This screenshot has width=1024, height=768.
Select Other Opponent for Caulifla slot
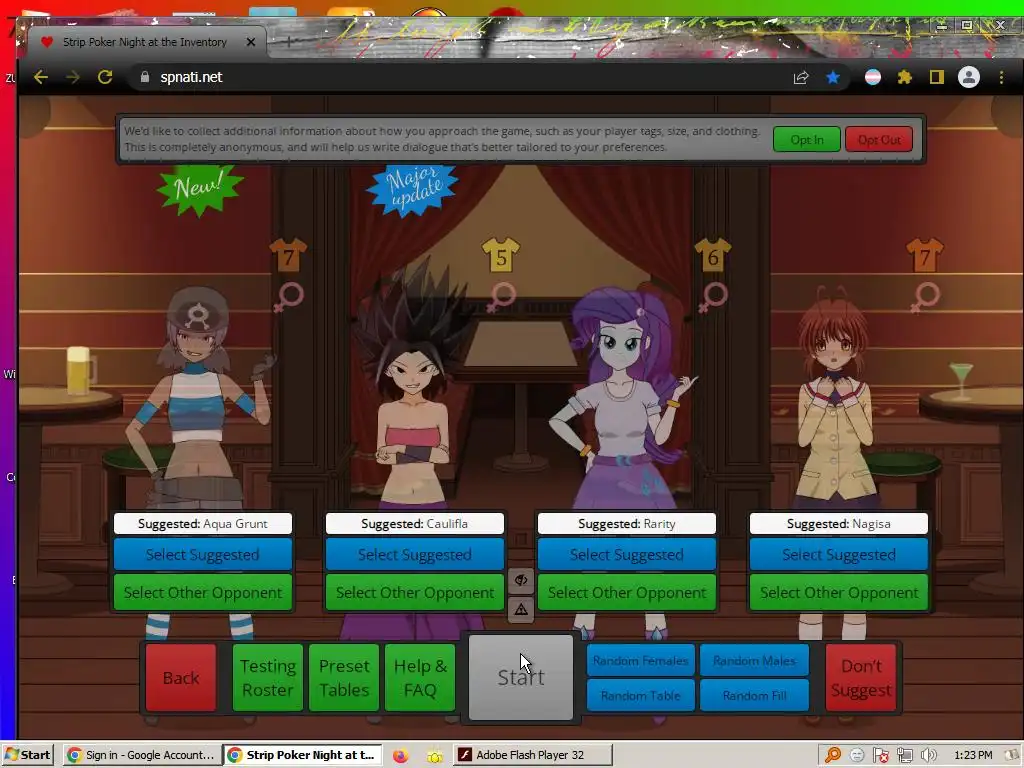point(415,592)
